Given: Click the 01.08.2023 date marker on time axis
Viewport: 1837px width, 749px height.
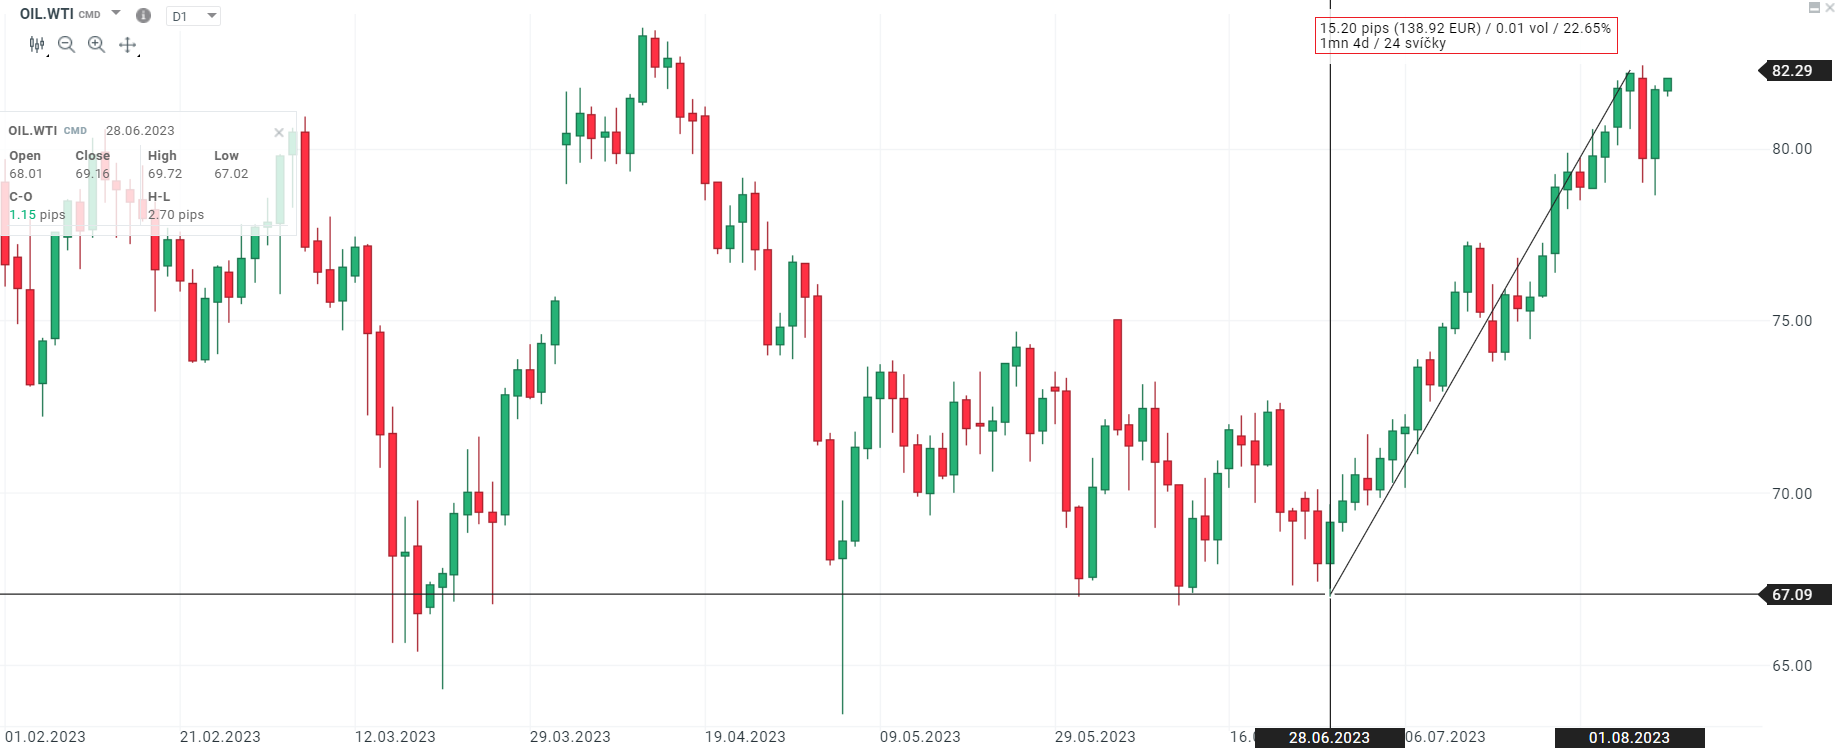Looking at the screenshot, I should (x=1629, y=738).
